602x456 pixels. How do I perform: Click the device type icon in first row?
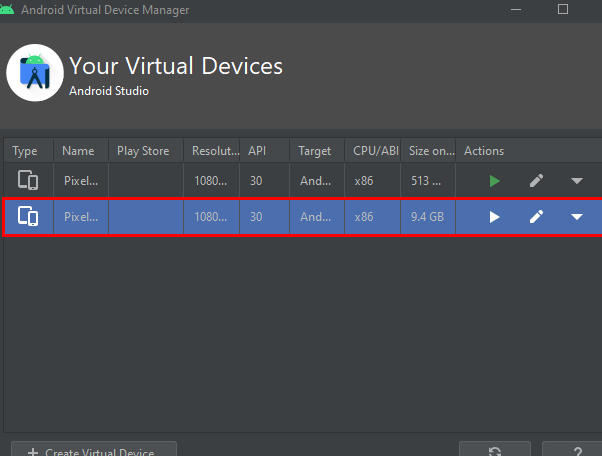tap(28, 181)
